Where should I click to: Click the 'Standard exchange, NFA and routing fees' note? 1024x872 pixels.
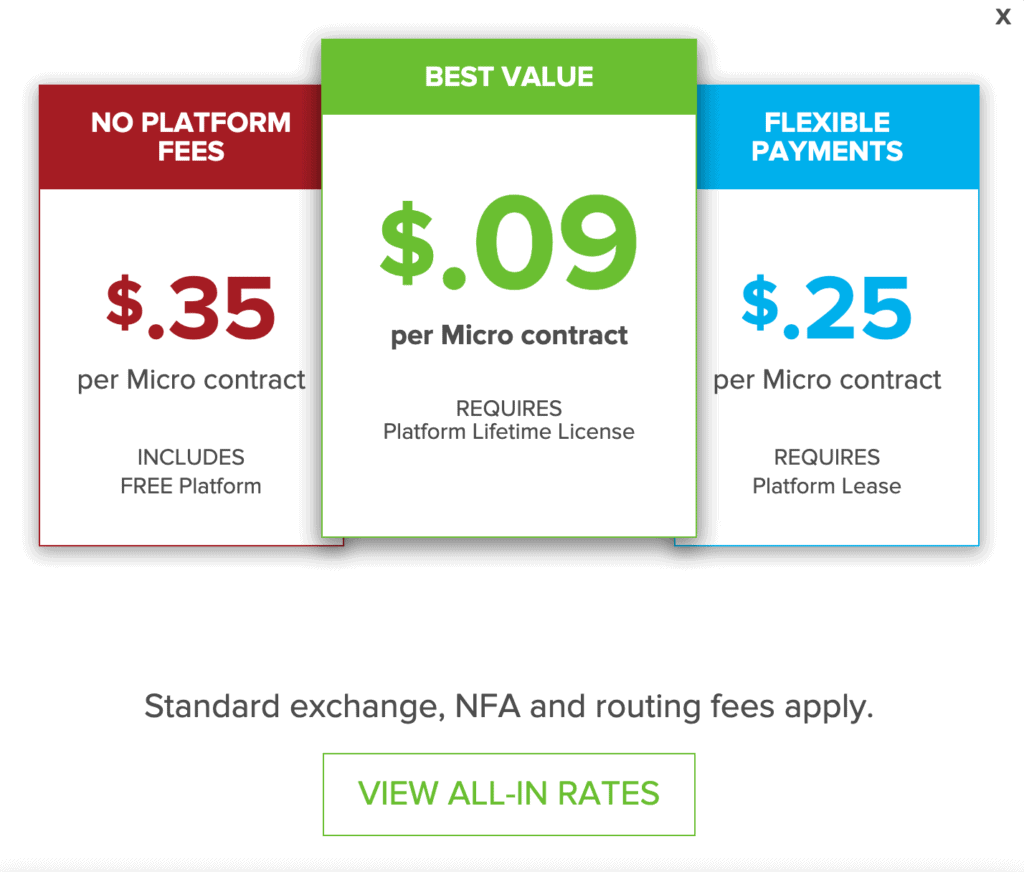pos(509,706)
